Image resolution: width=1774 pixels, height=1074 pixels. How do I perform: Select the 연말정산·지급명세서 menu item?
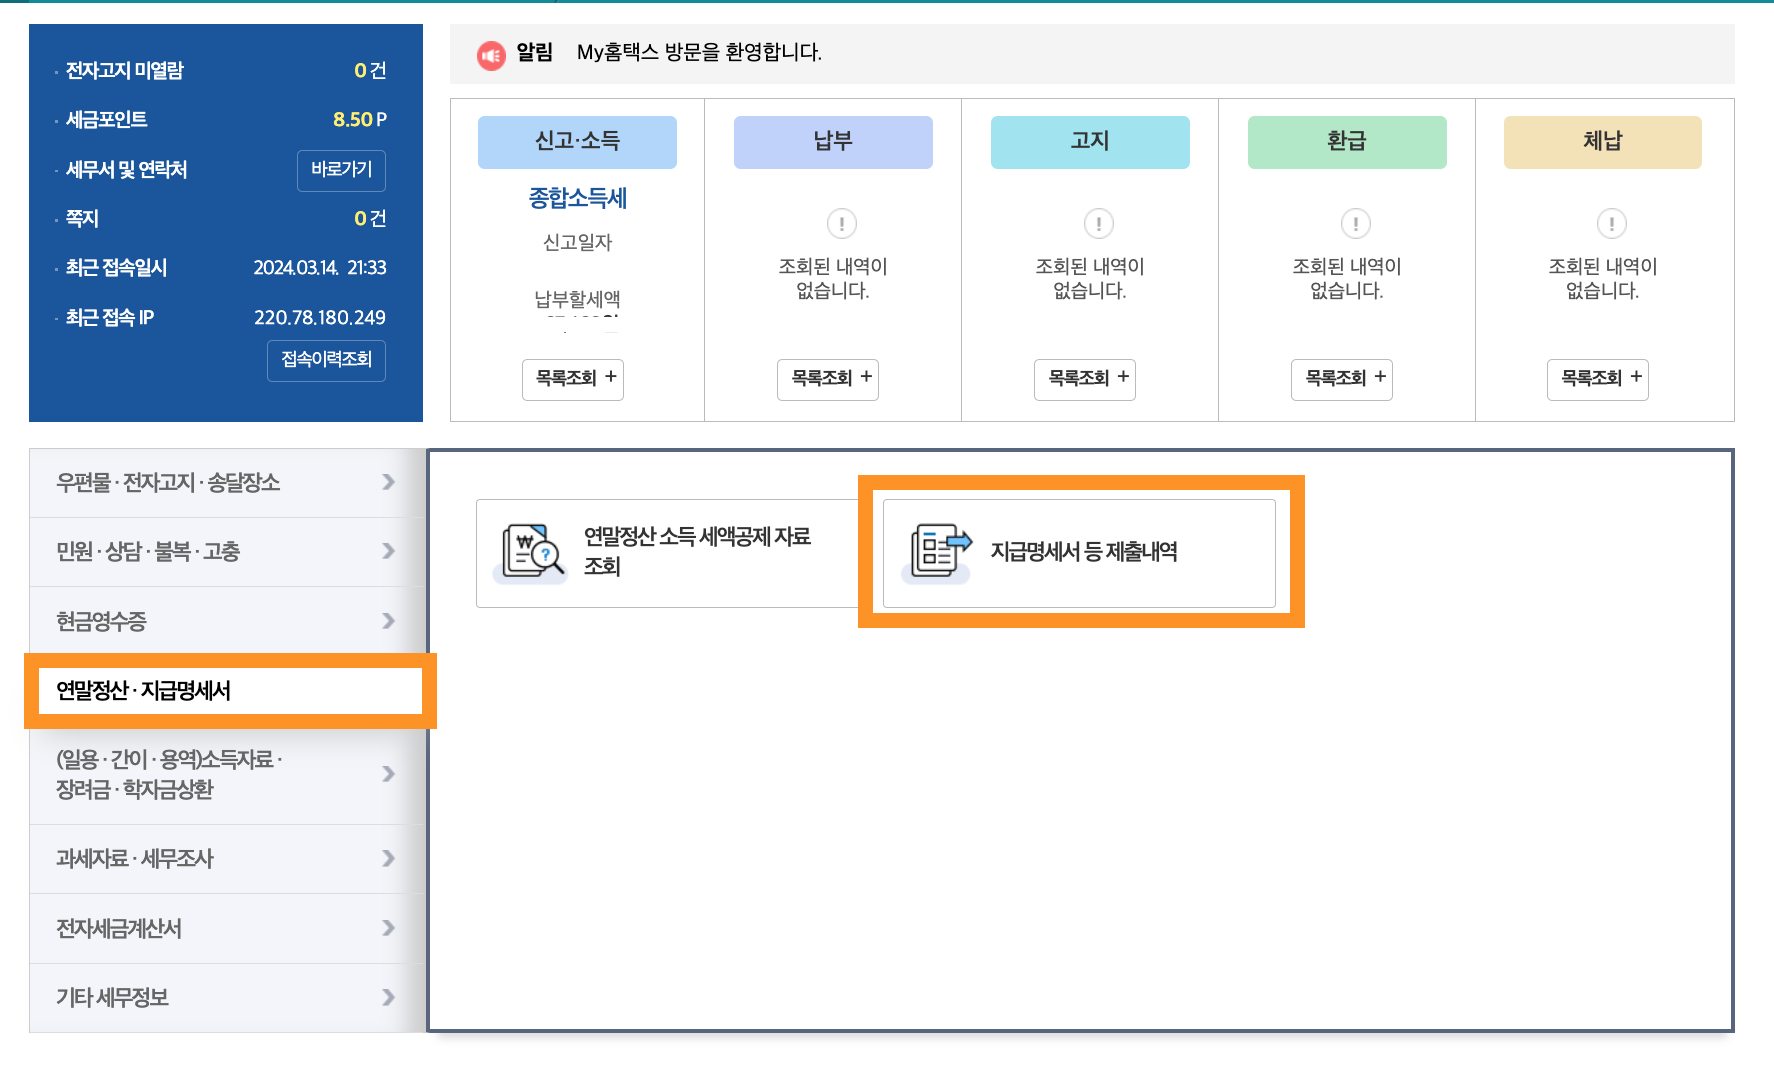(230, 691)
